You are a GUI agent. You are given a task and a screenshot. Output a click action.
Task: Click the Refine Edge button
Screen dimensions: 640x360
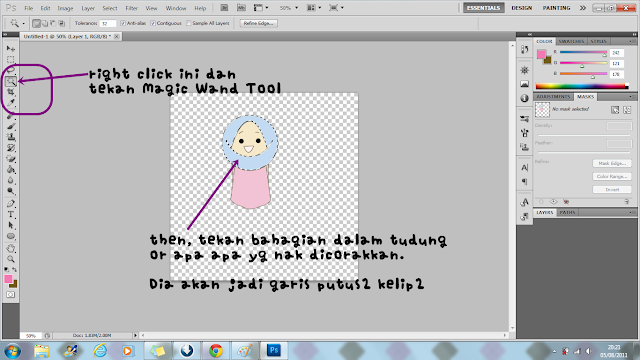pyautogui.click(x=258, y=23)
